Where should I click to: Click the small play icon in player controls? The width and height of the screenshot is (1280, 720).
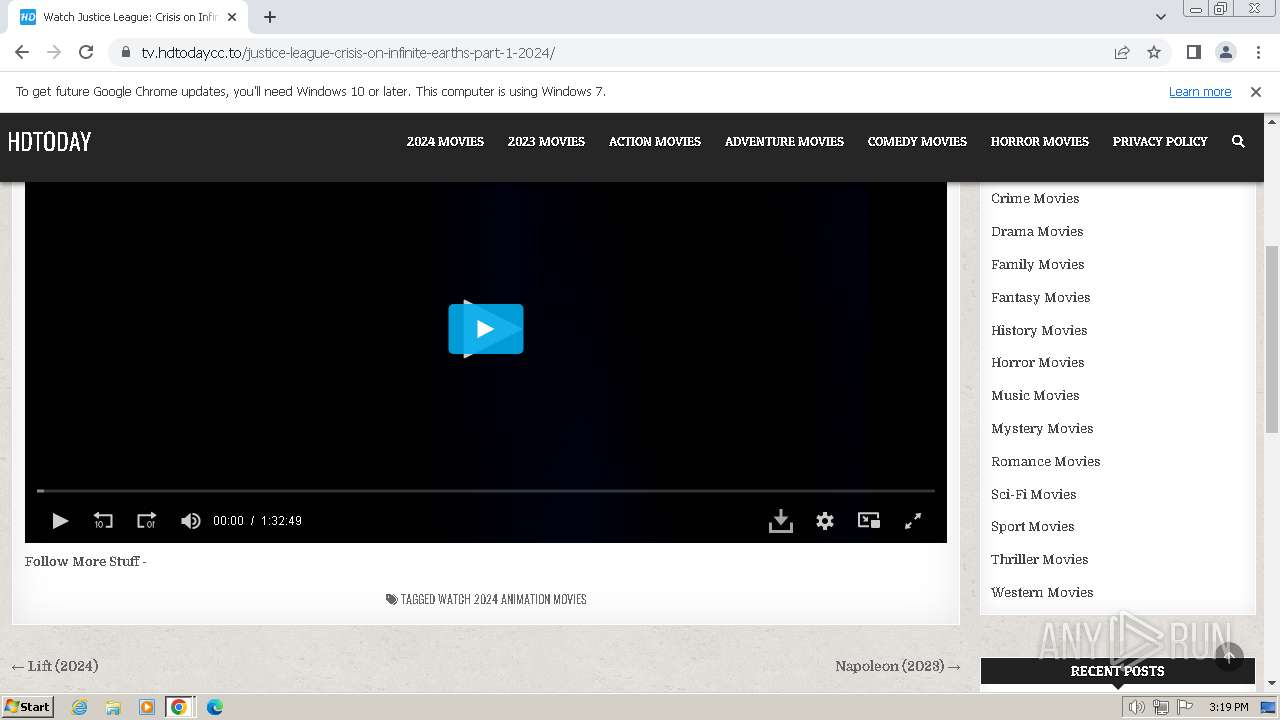click(x=60, y=521)
